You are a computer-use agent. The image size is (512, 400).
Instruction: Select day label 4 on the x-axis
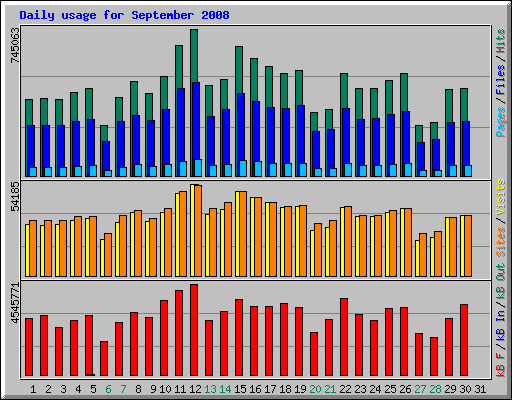click(78, 389)
